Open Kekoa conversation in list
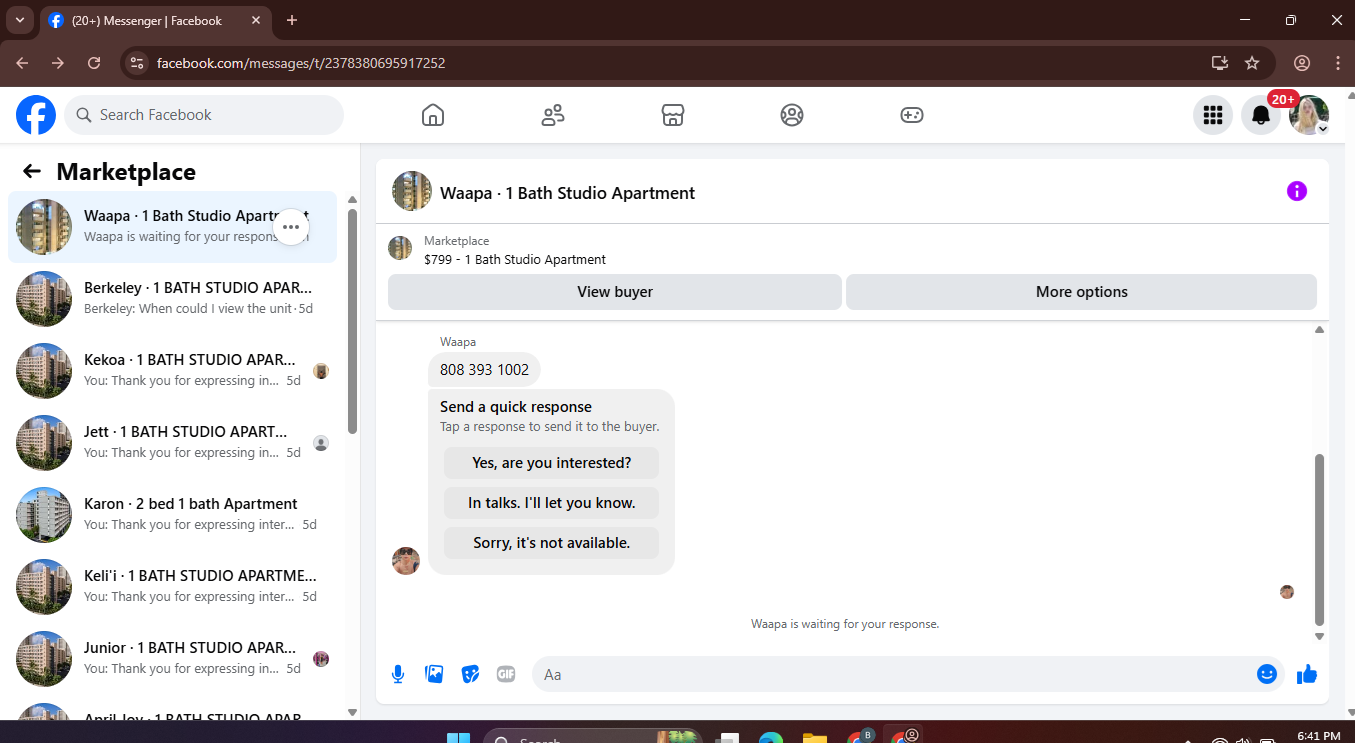Image resolution: width=1355 pixels, height=743 pixels. coord(172,370)
